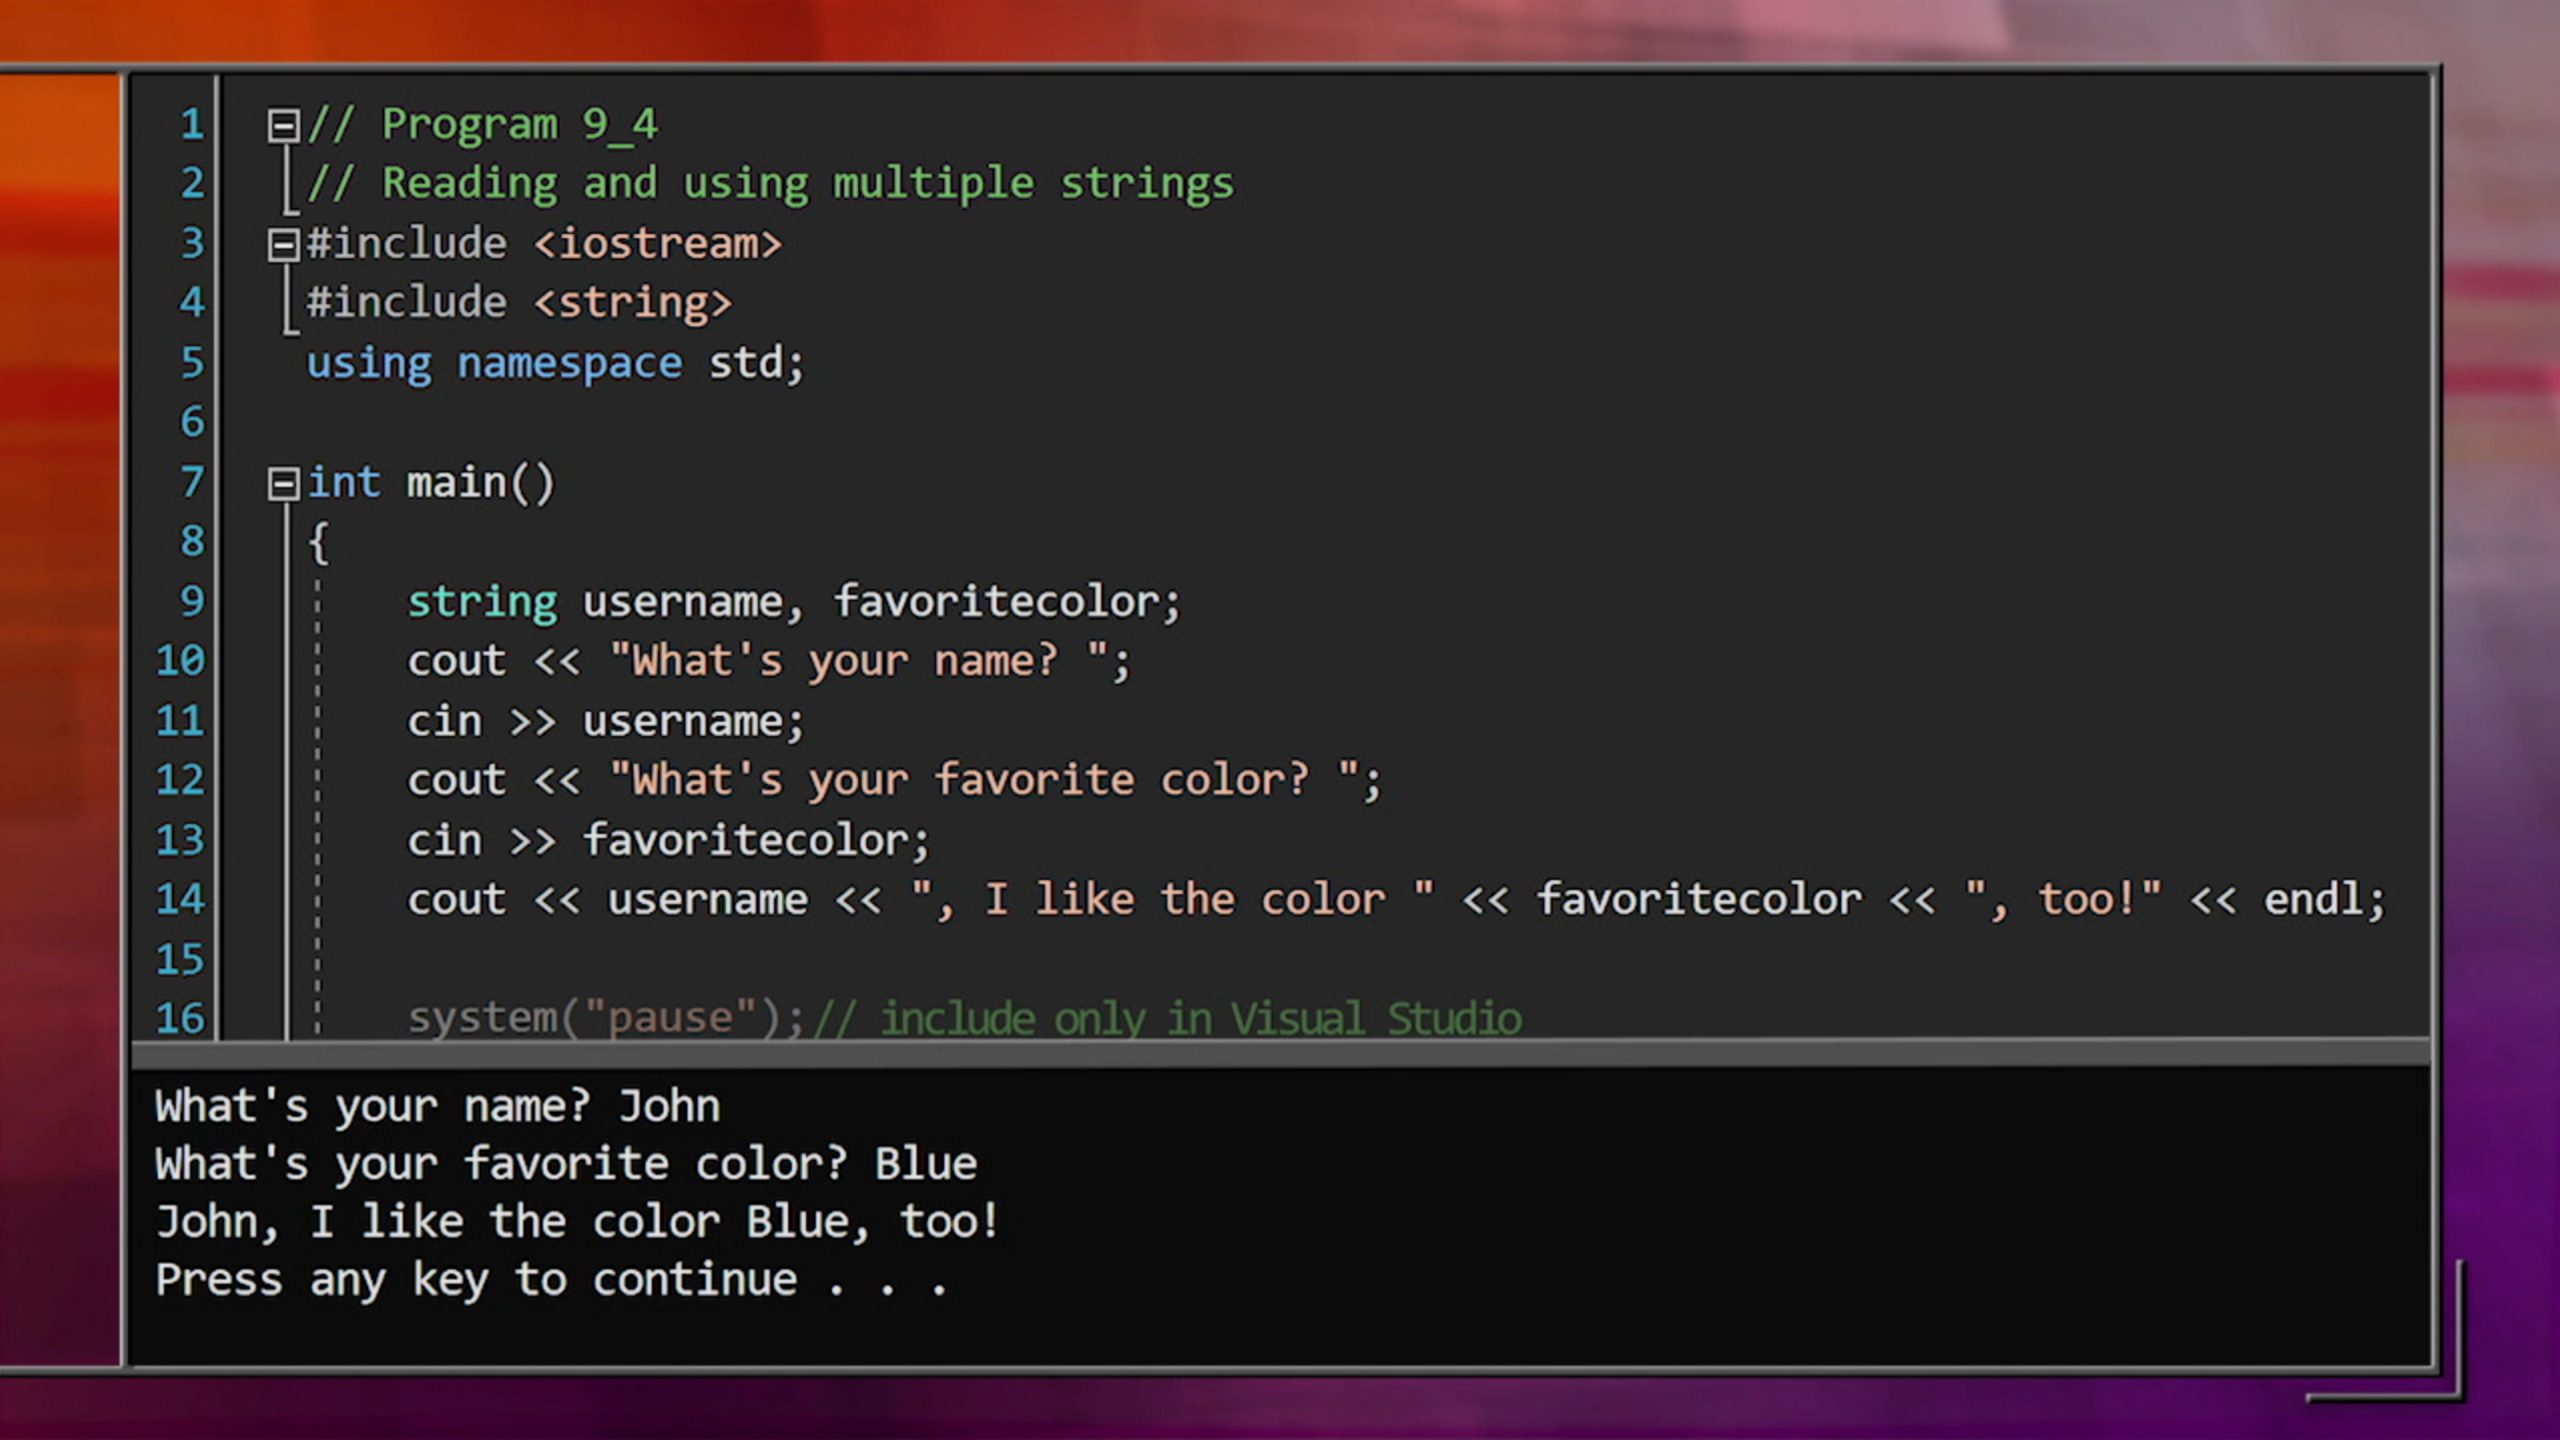This screenshot has width=2560, height=1440.
Task: Click the 'Press any key to continue' line
Action: (551, 1280)
